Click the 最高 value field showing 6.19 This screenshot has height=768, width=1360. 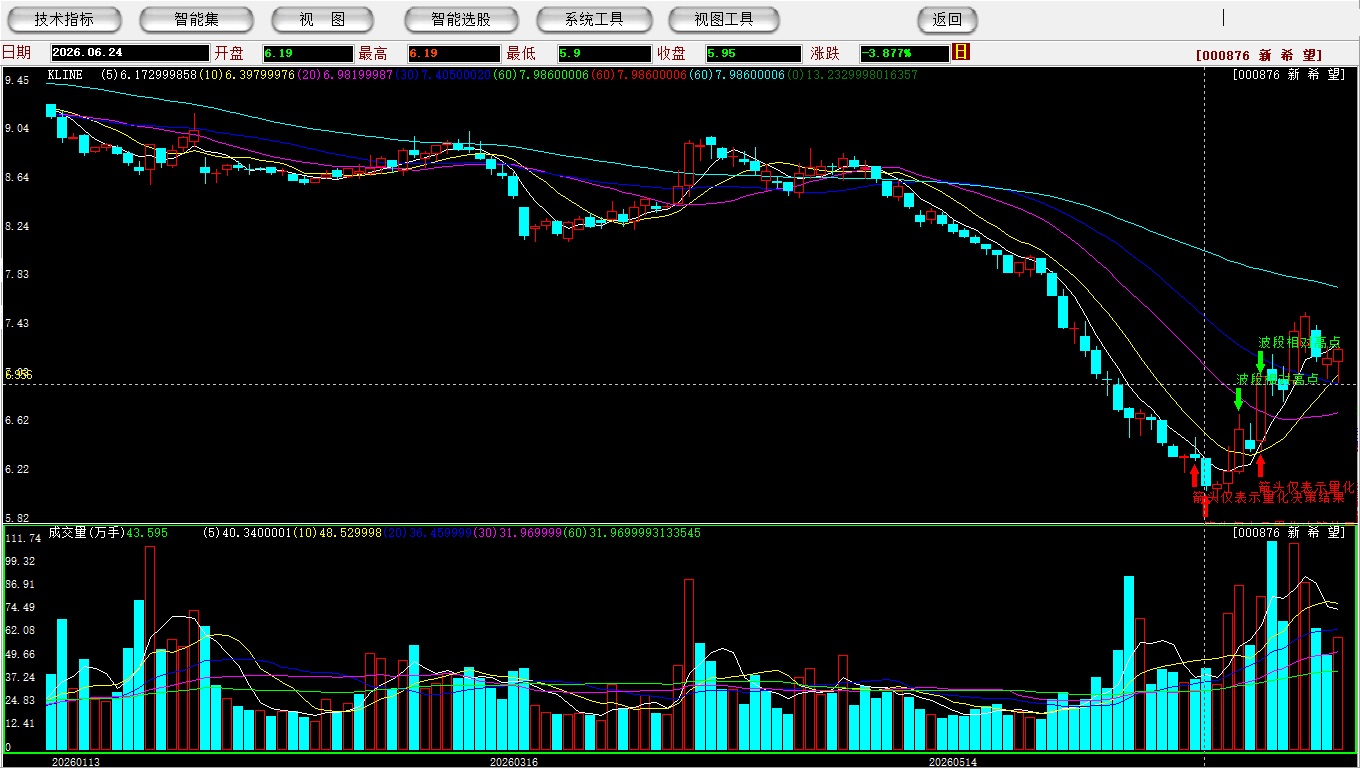[x=454, y=54]
